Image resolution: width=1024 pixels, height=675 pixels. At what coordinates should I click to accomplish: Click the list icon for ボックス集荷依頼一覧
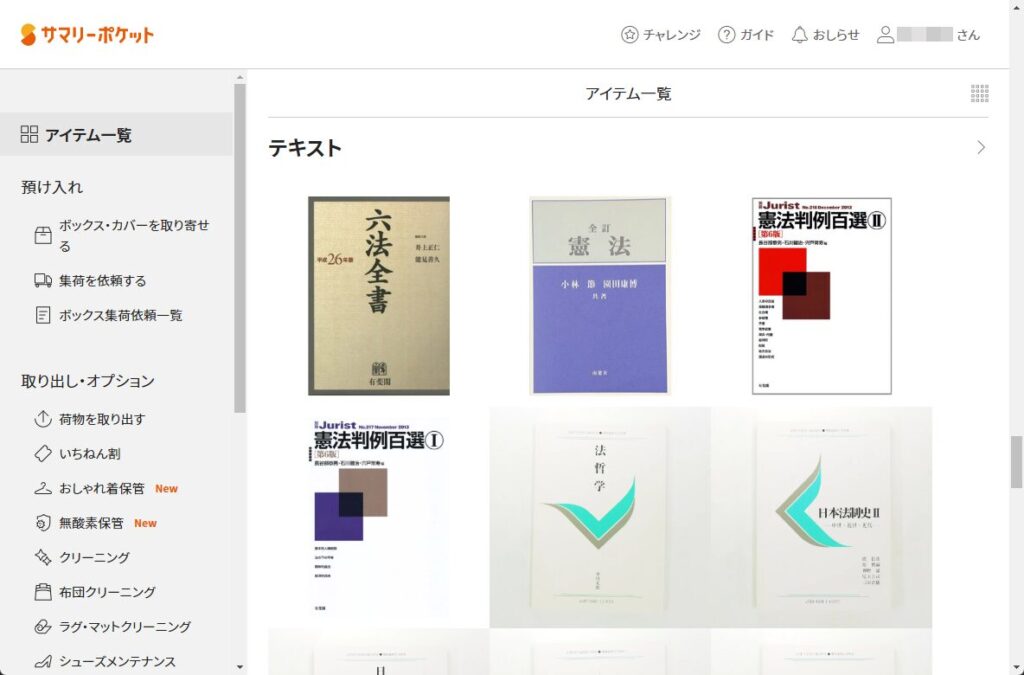[43, 315]
